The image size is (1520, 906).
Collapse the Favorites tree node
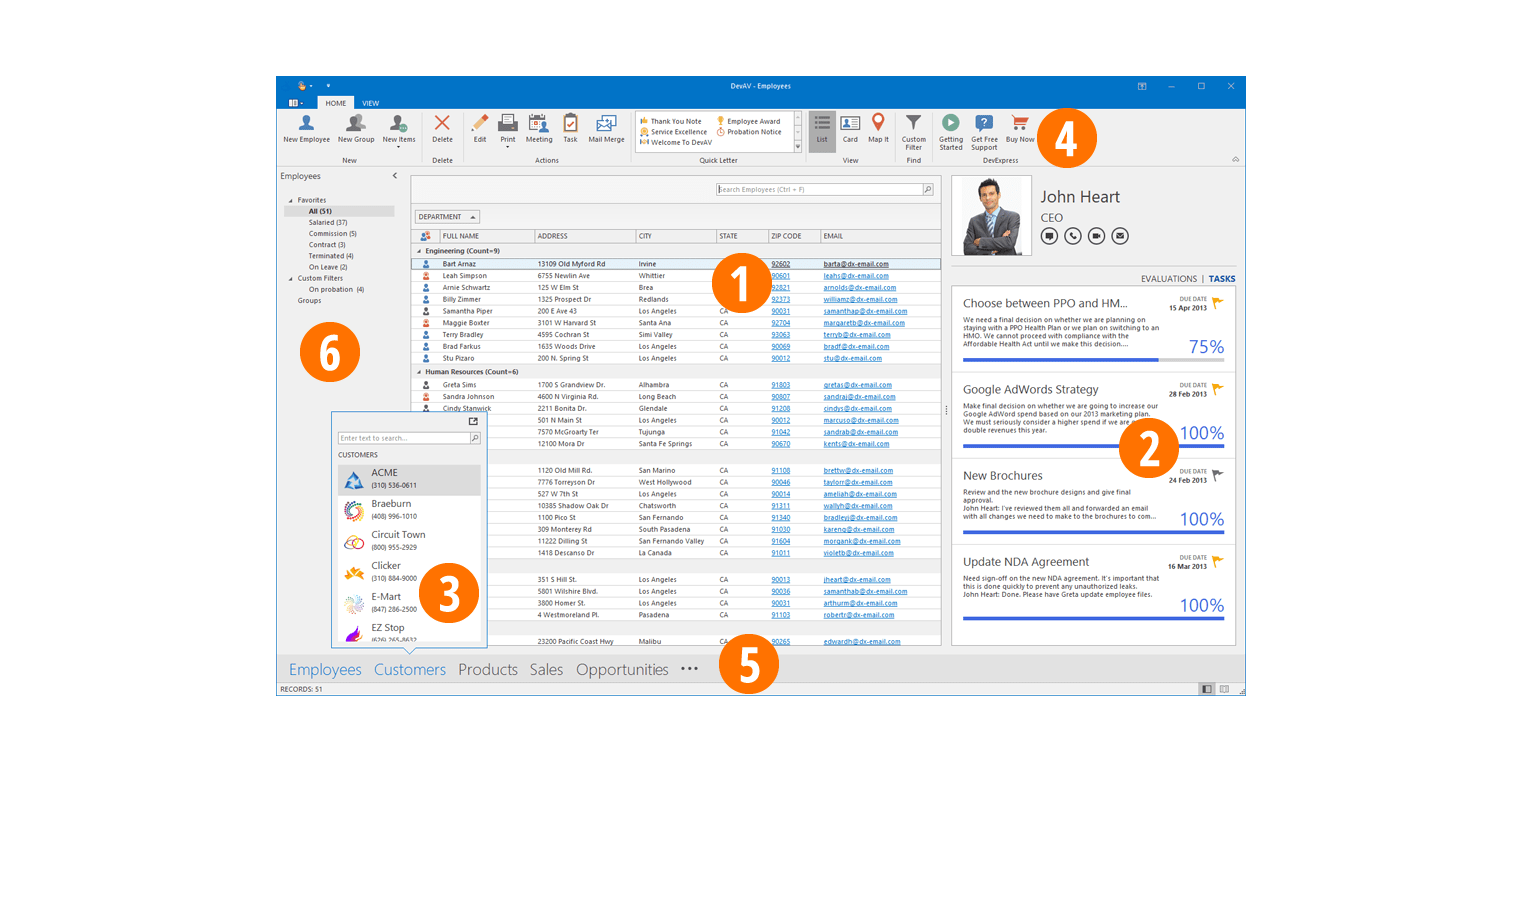click(x=291, y=200)
